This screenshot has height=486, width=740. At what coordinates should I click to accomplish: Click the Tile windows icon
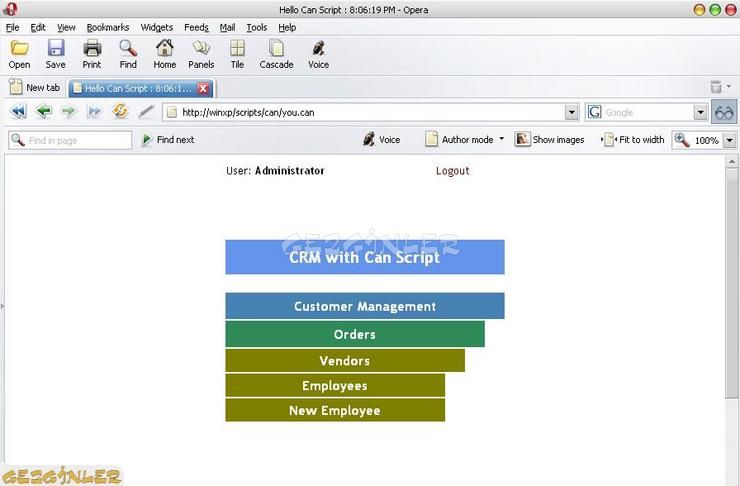click(x=237, y=48)
